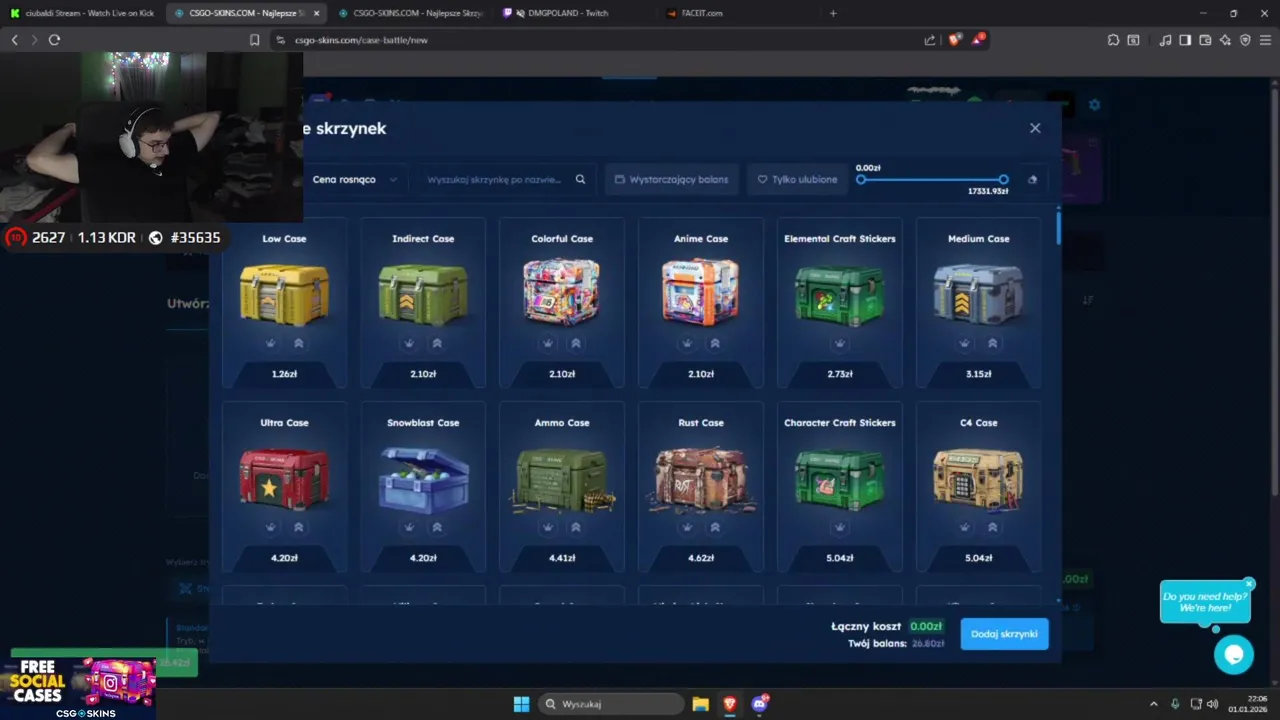Open the 'Cena rosnąco' sort dropdown
The width and height of the screenshot is (1280, 720).
tap(354, 180)
